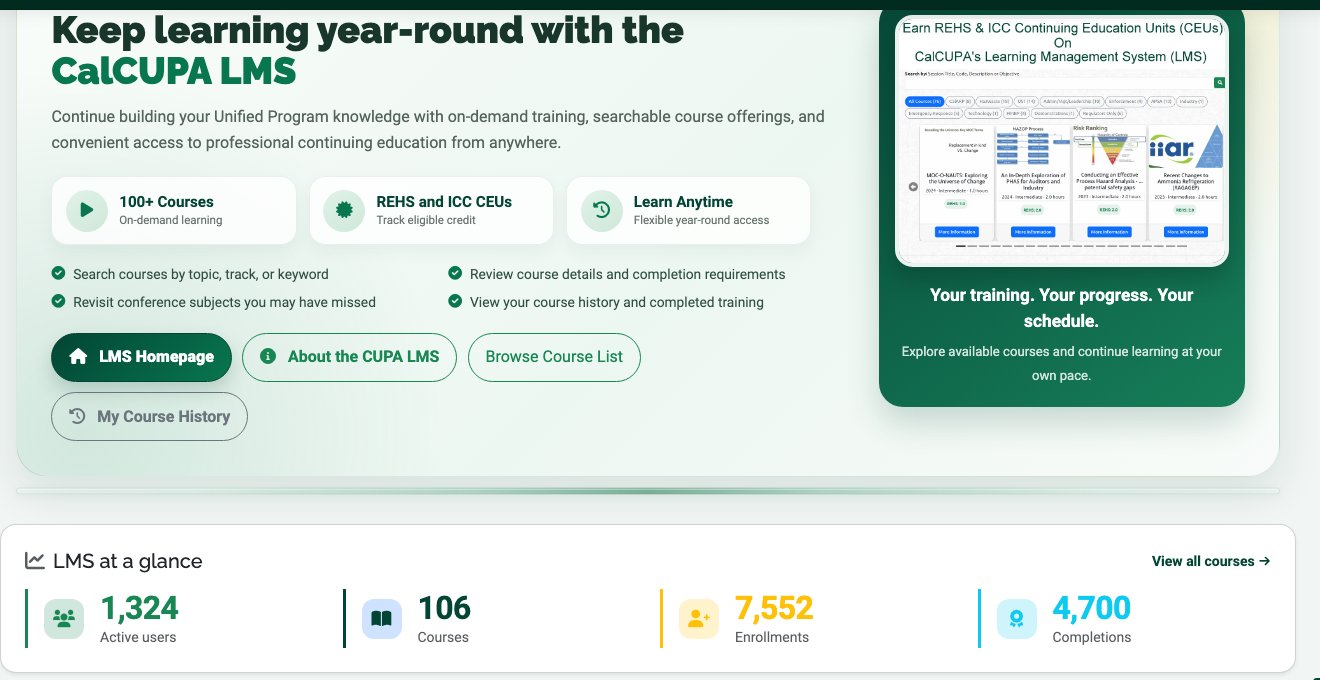Click the Explore available courses description text
Image resolution: width=1320 pixels, height=680 pixels.
pos(1062,364)
